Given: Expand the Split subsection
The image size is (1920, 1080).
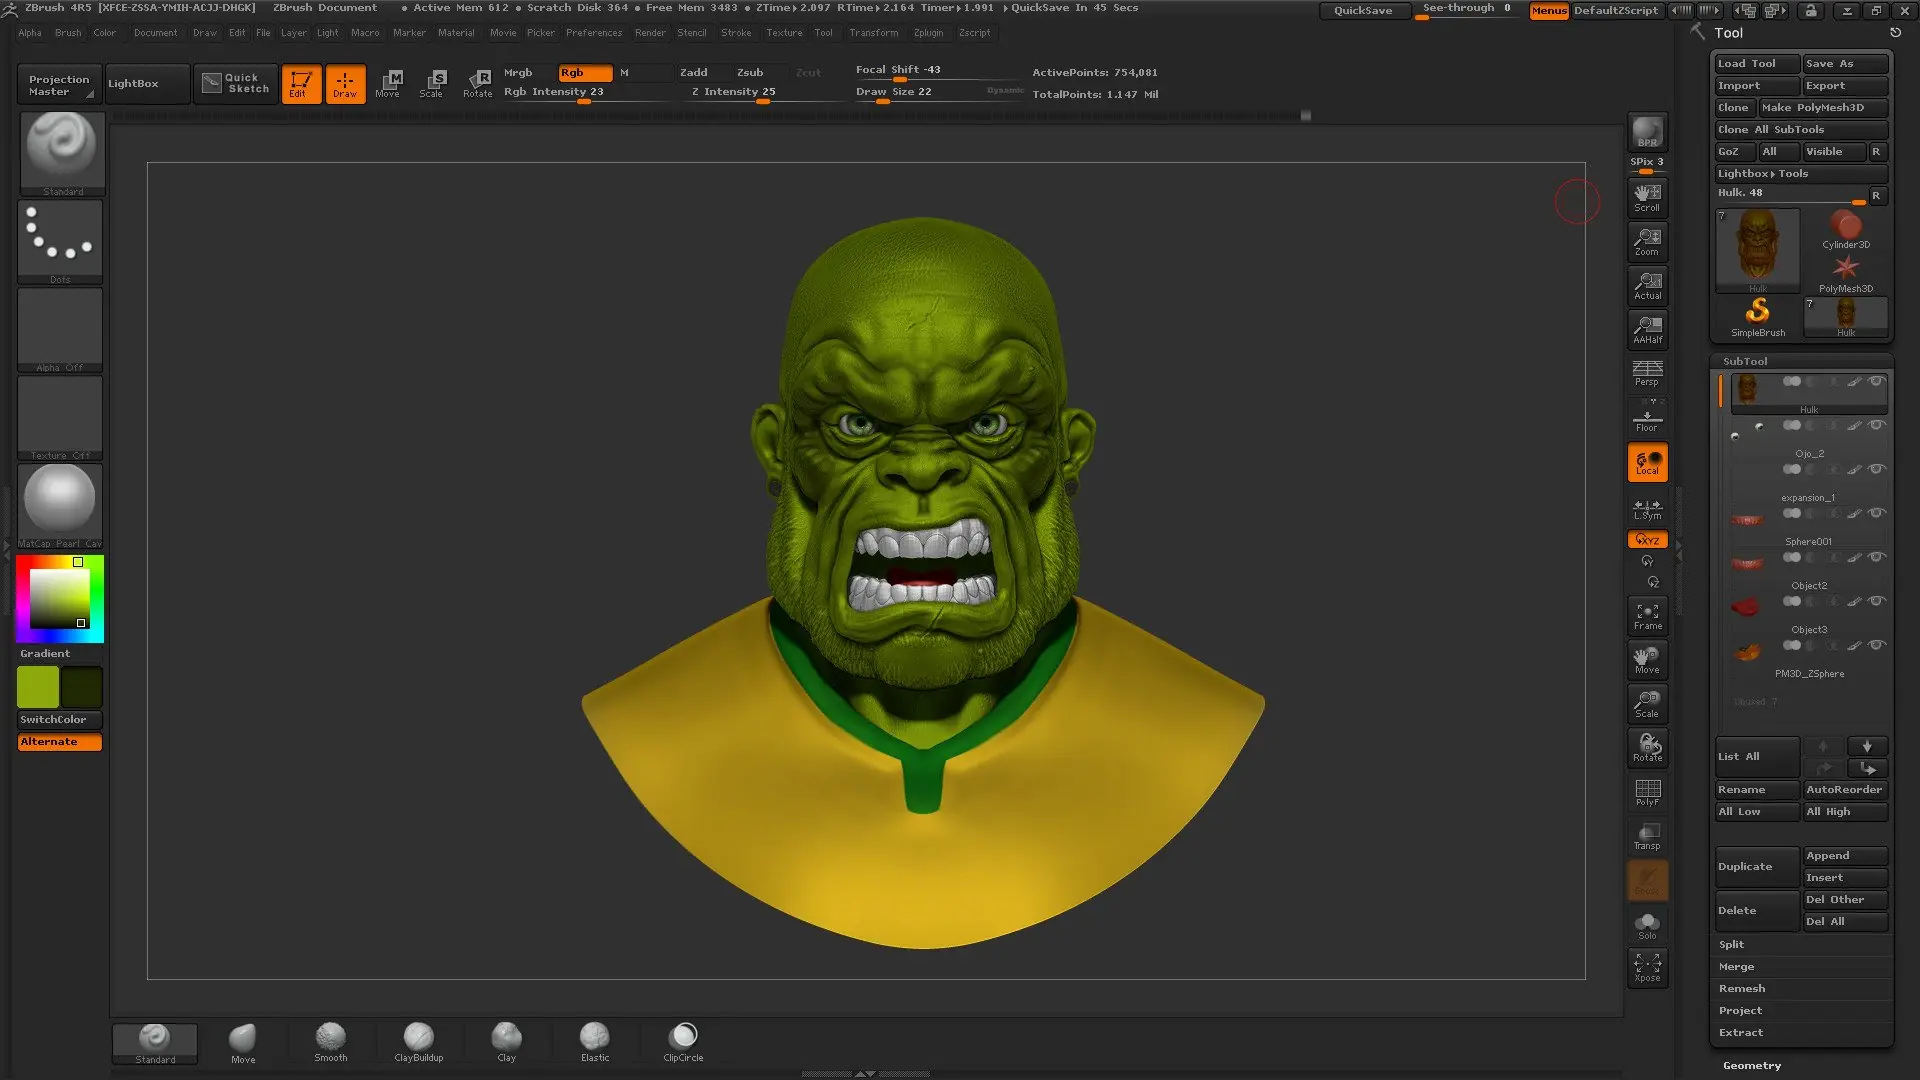Looking at the screenshot, I should (1731, 945).
